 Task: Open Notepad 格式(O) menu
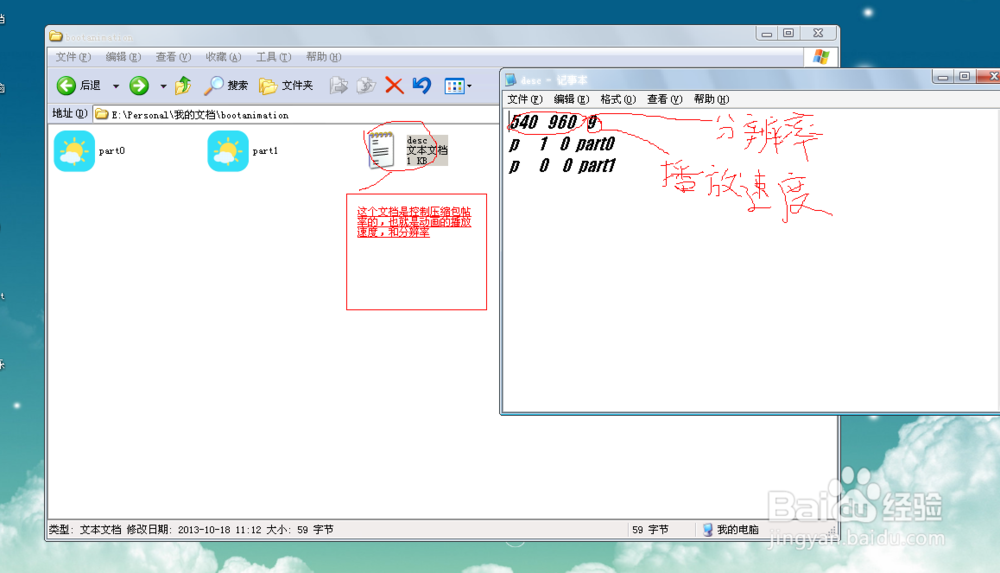point(618,99)
